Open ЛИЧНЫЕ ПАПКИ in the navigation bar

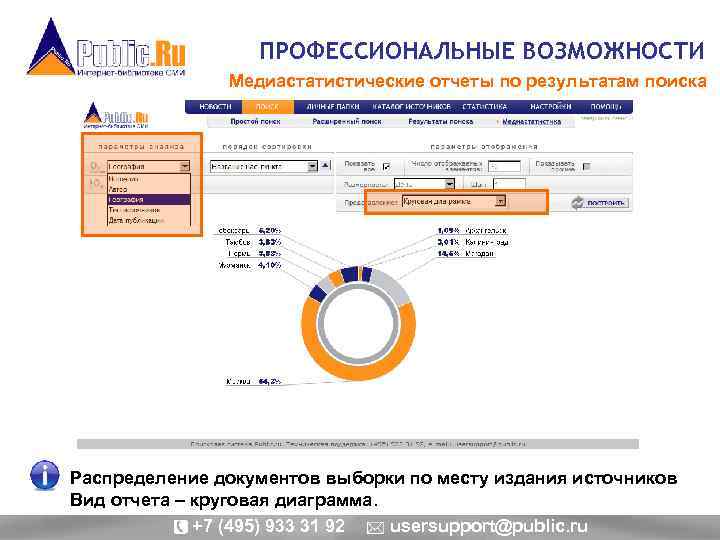(x=333, y=107)
